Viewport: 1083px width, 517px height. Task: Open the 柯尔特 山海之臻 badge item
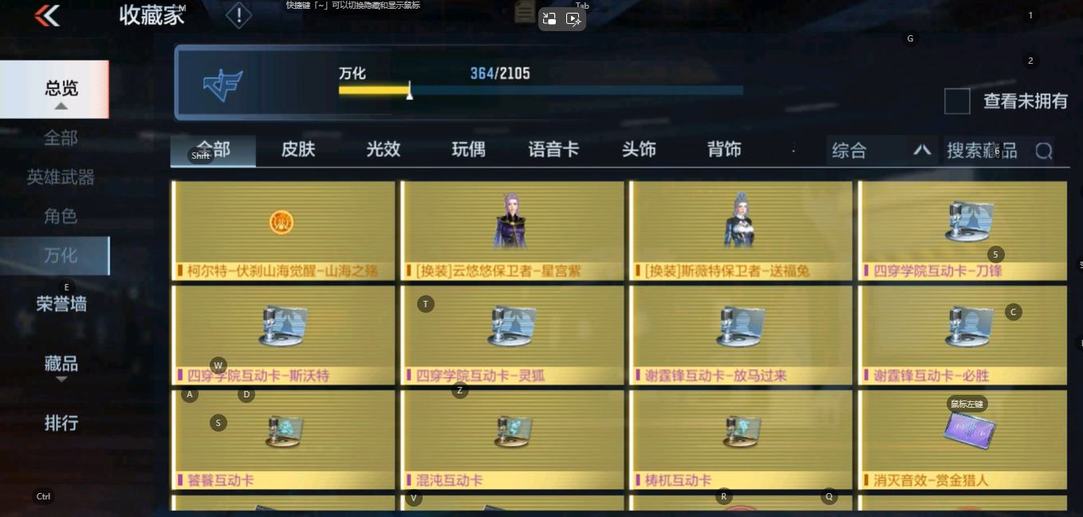pos(284,231)
